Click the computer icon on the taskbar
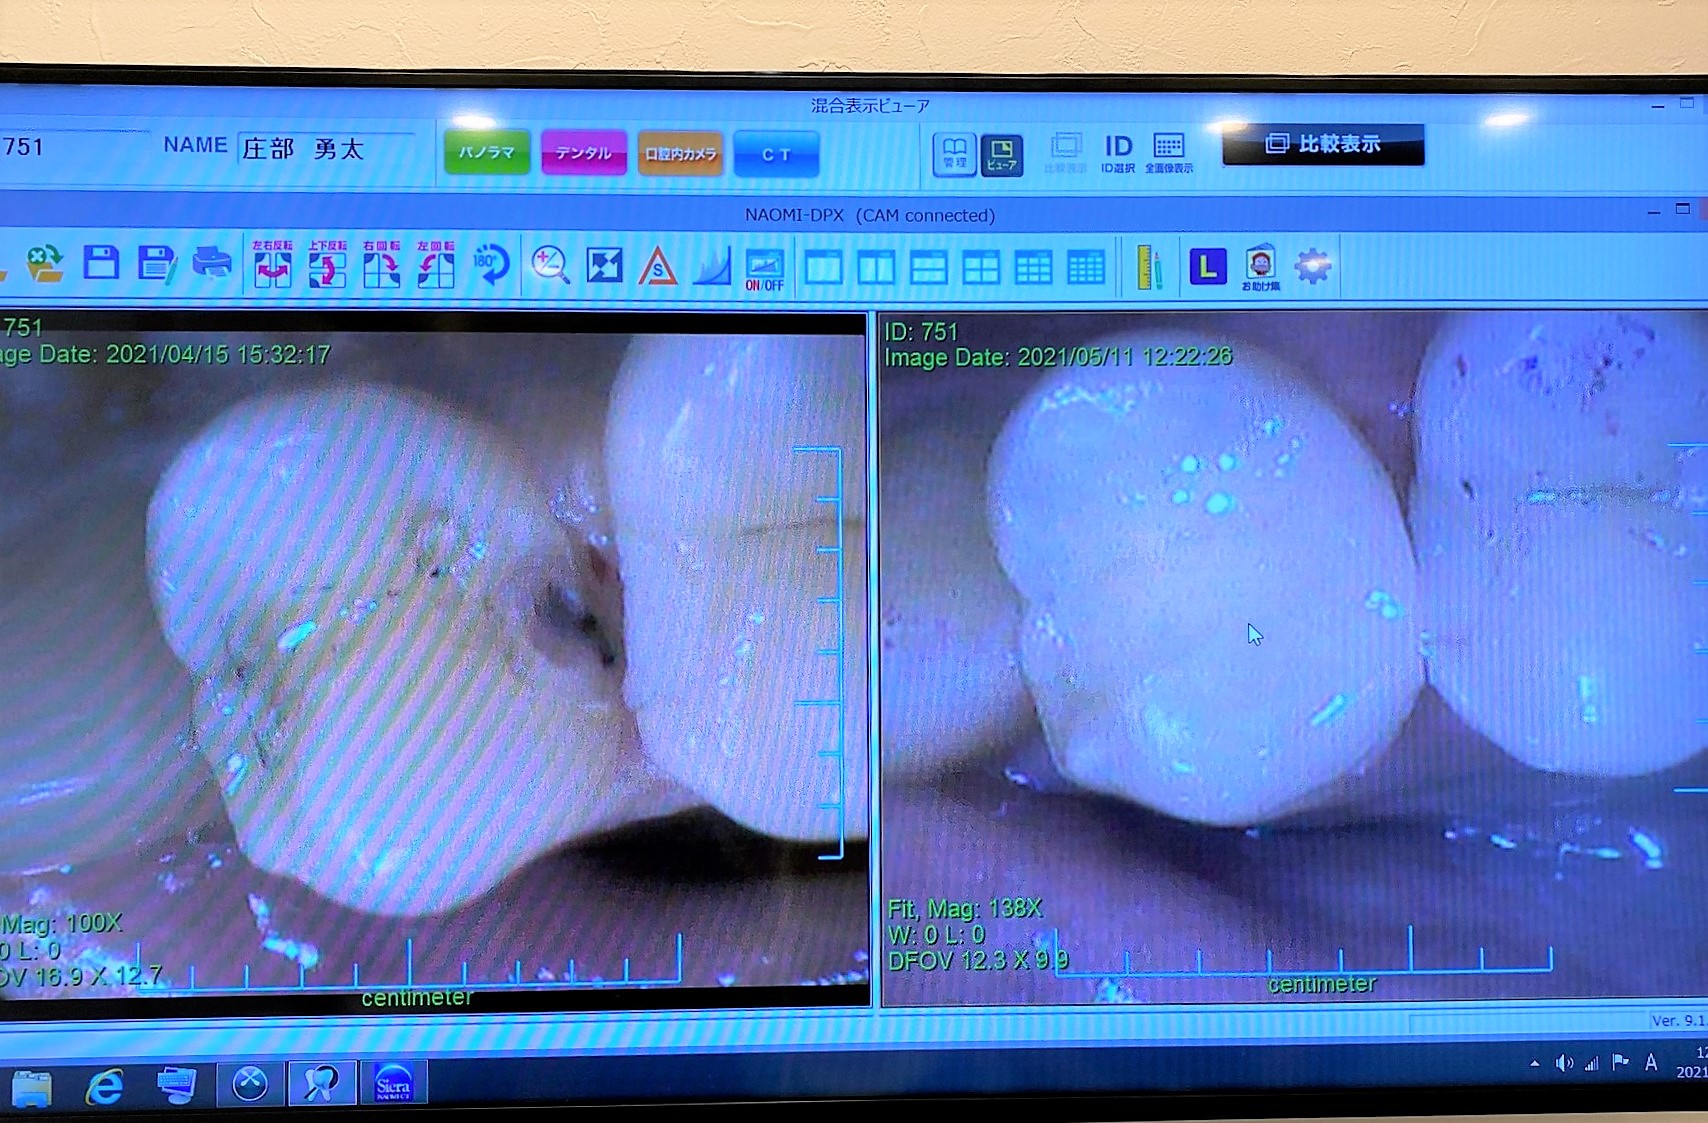The image size is (1708, 1123). (177, 1085)
